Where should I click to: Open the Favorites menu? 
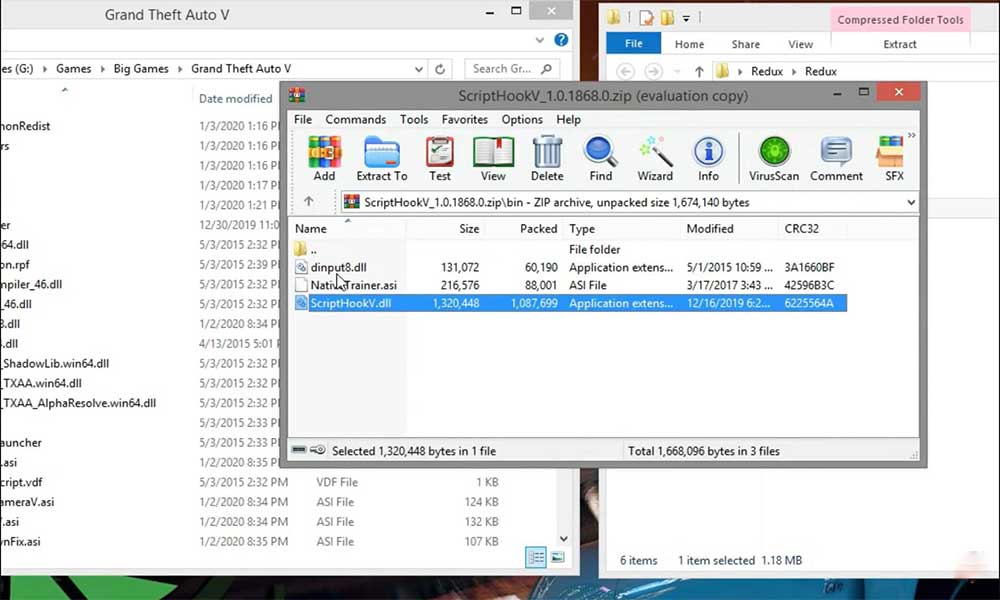tap(464, 119)
